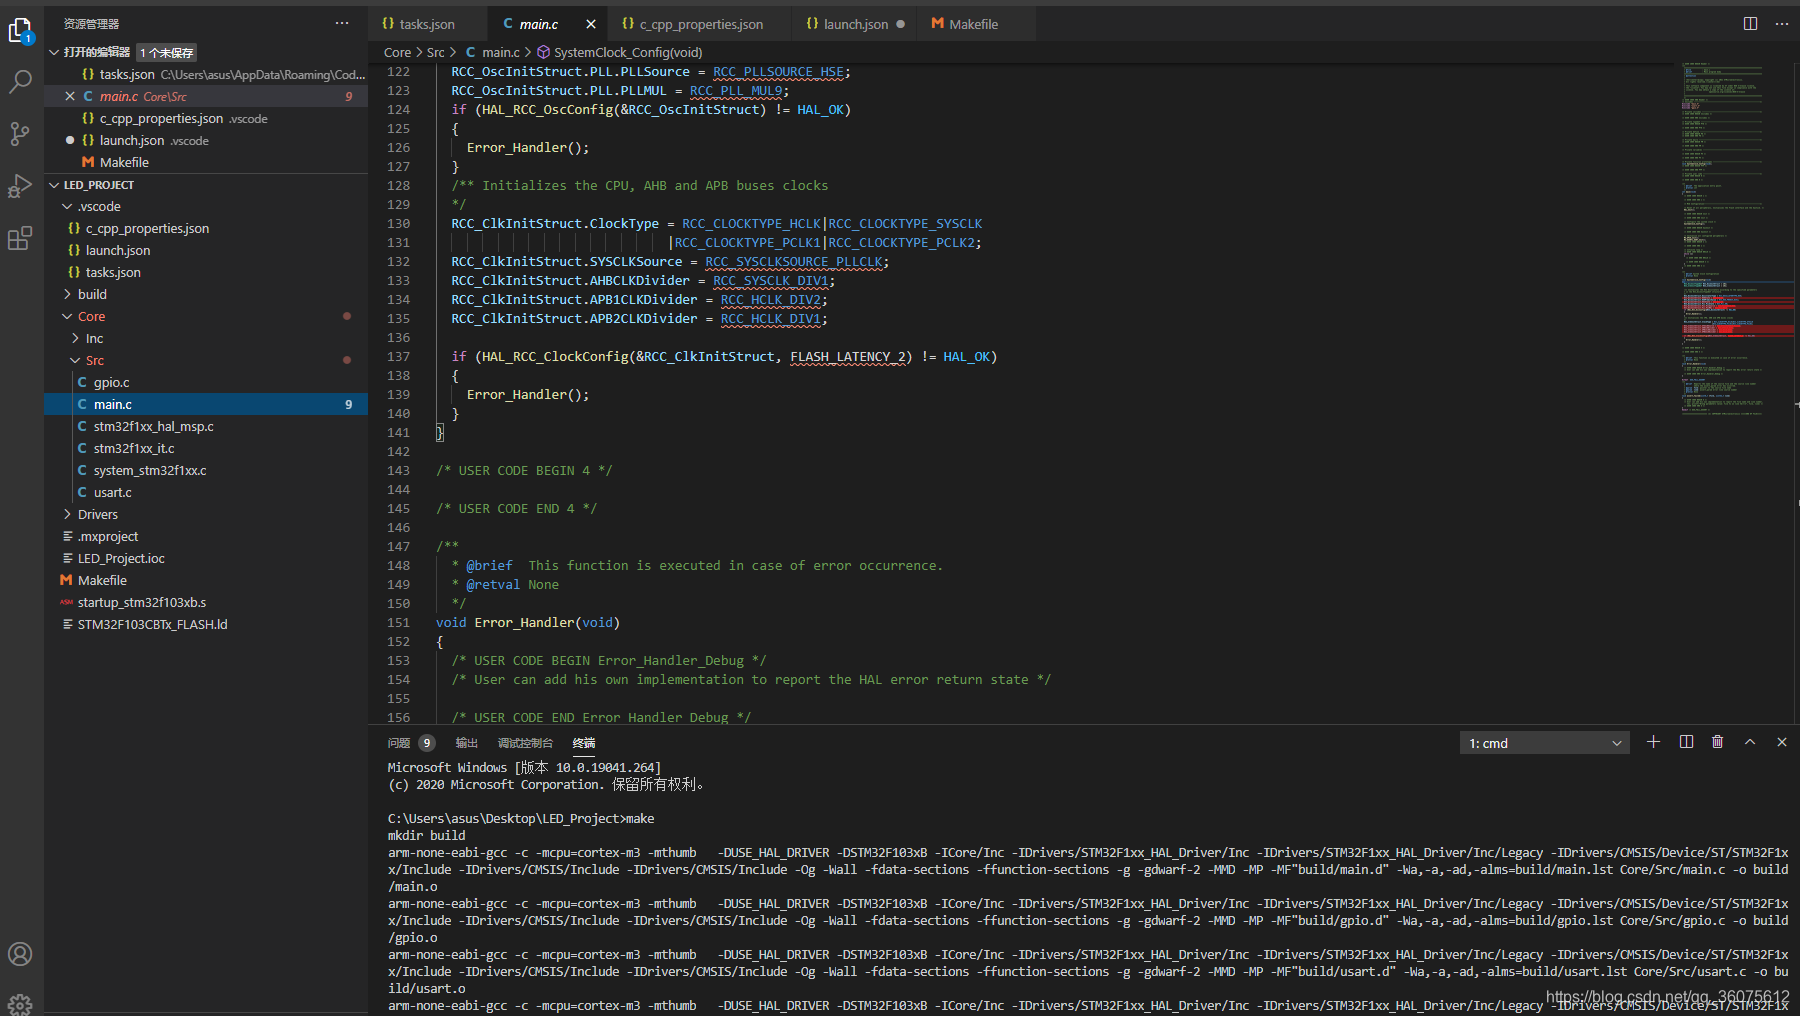This screenshot has height=1016, width=1800.
Task: Open STM32F103CBTx_FLASH.ld file
Action: point(206,624)
